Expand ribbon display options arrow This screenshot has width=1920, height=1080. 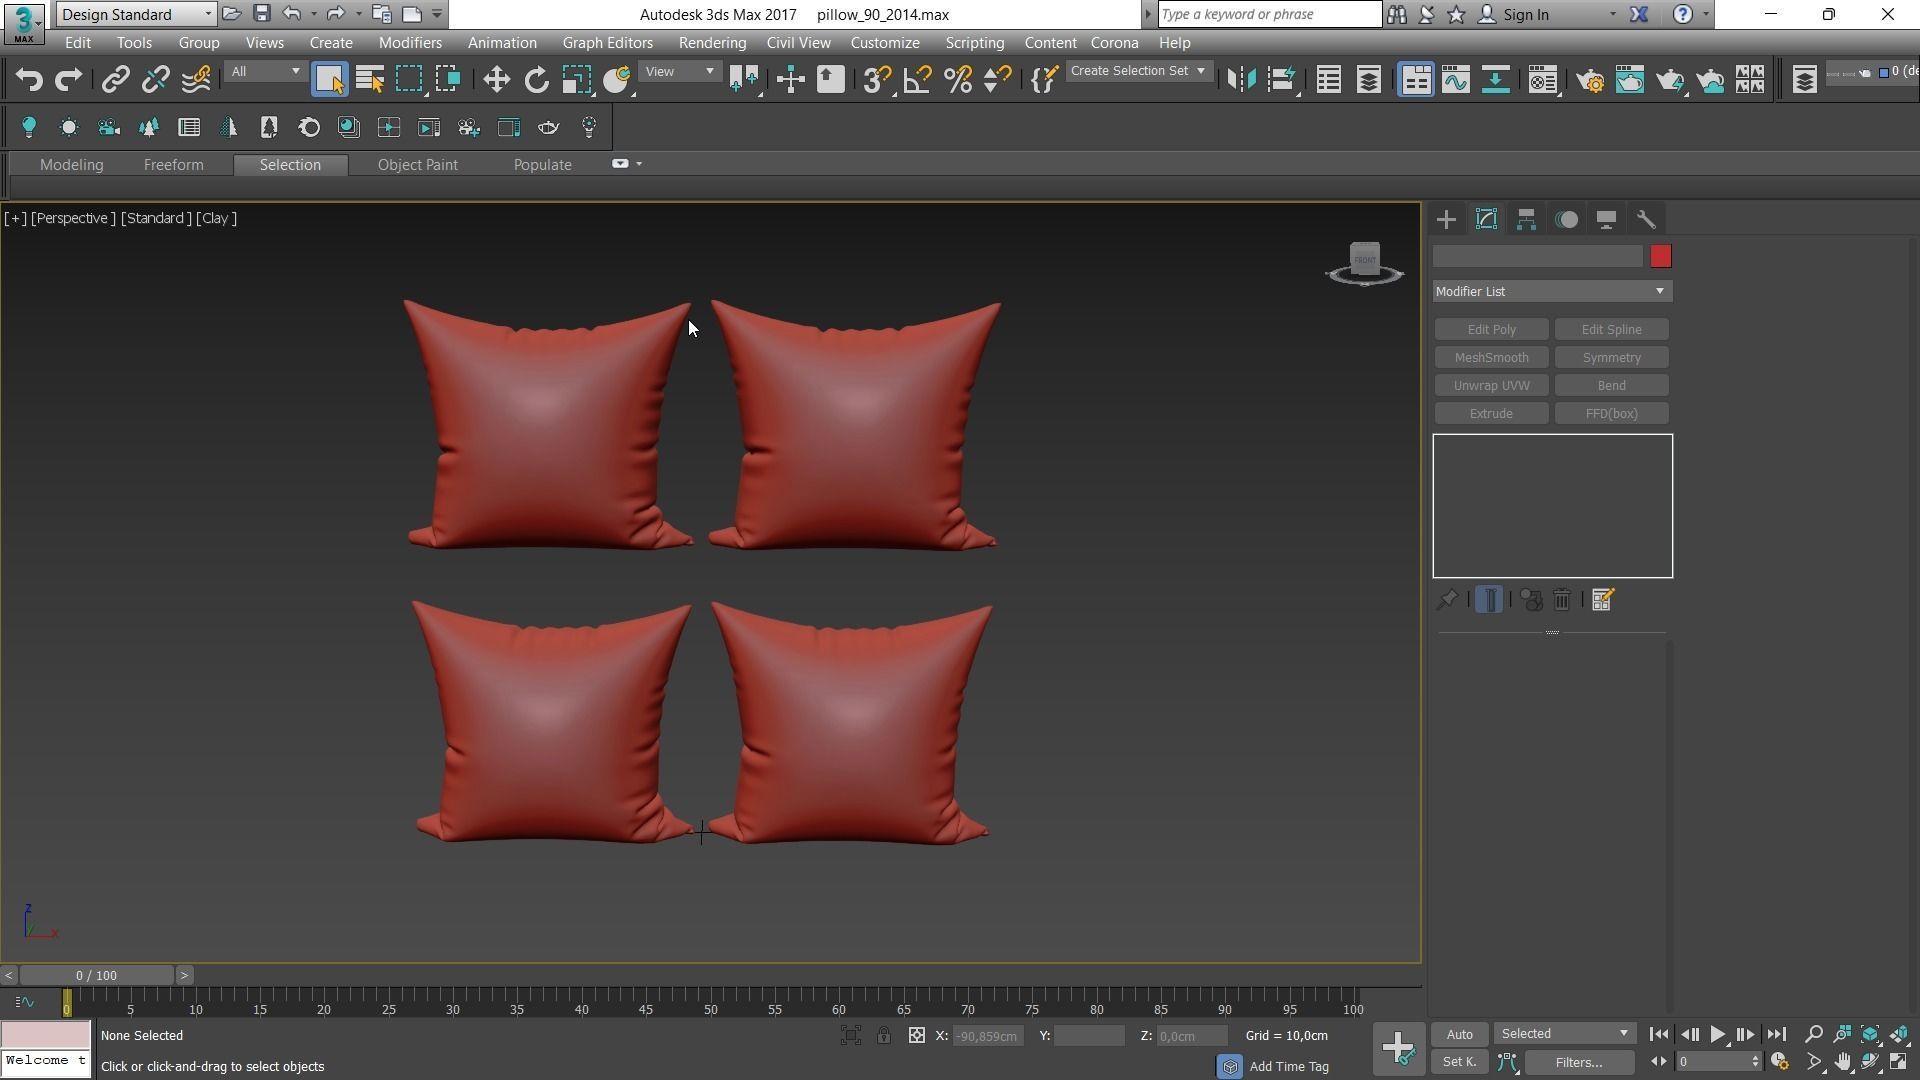[x=639, y=164]
